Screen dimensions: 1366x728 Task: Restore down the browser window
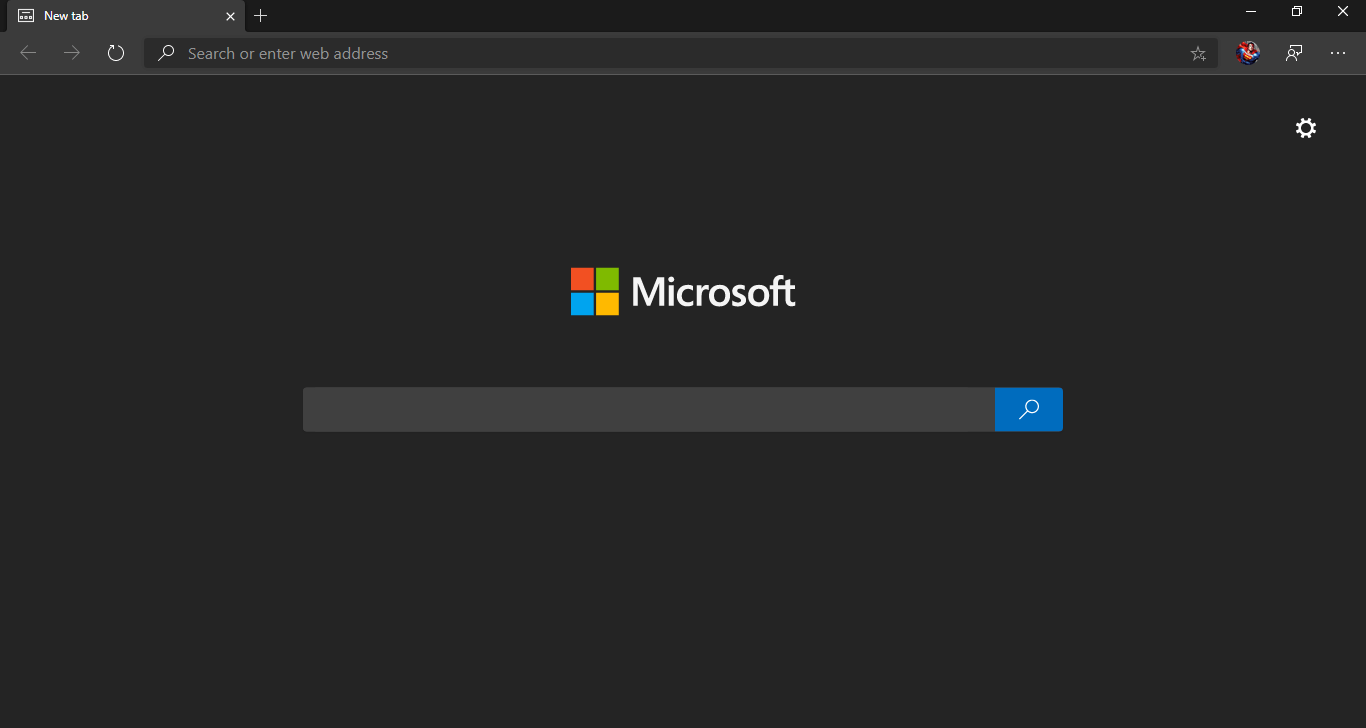1297,12
